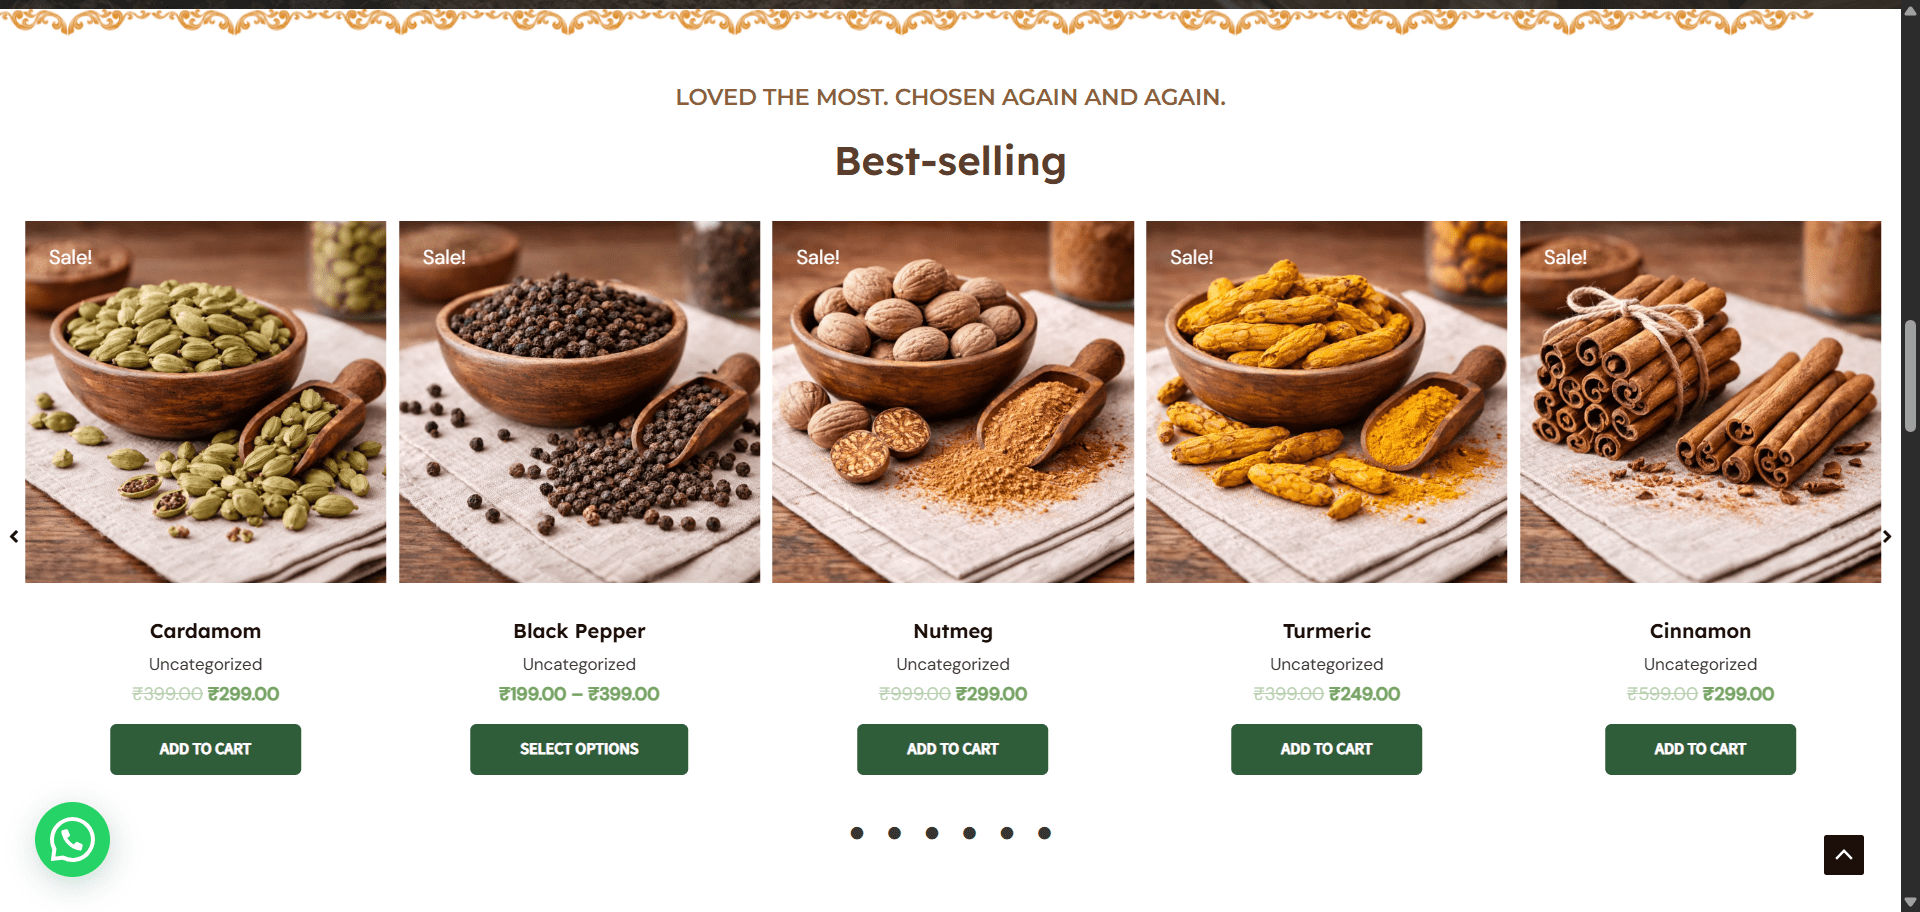Go to previous carousel slide arrow
1920x912 pixels.
point(14,537)
